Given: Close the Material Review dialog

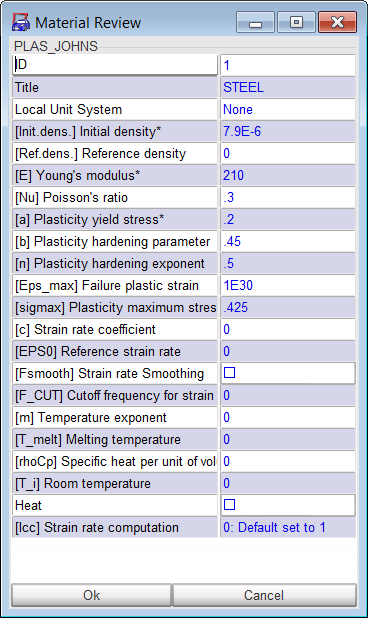Looking at the screenshot, I should click(338, 22).
